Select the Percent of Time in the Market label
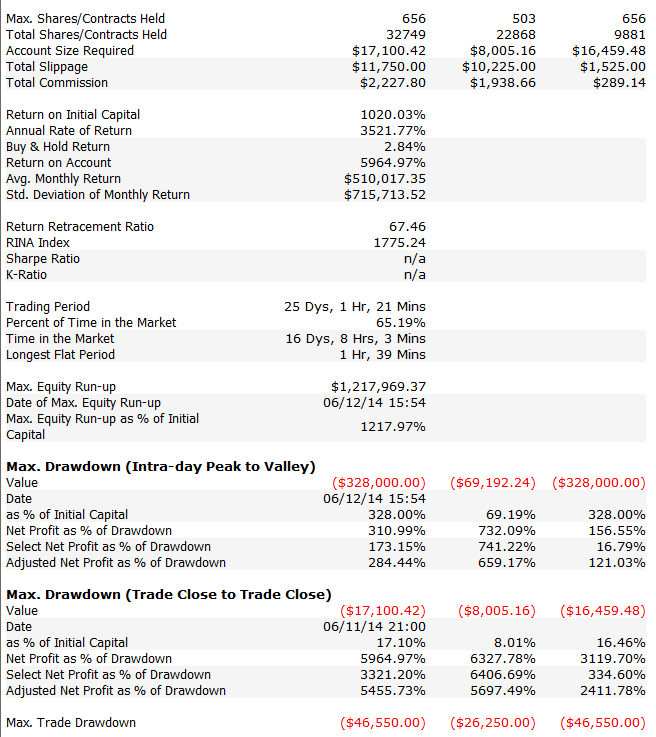 [x=91, y=322]
